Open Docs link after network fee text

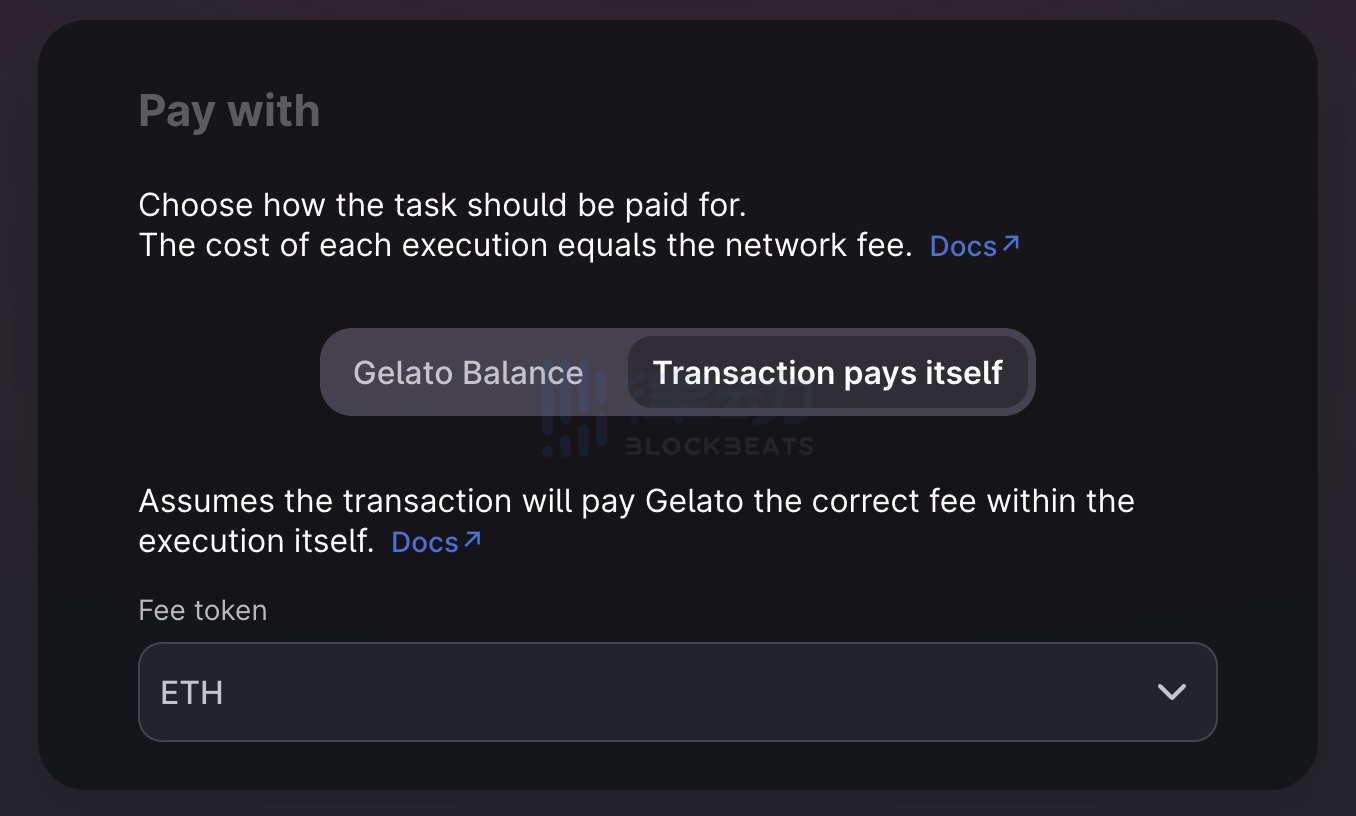963,246
